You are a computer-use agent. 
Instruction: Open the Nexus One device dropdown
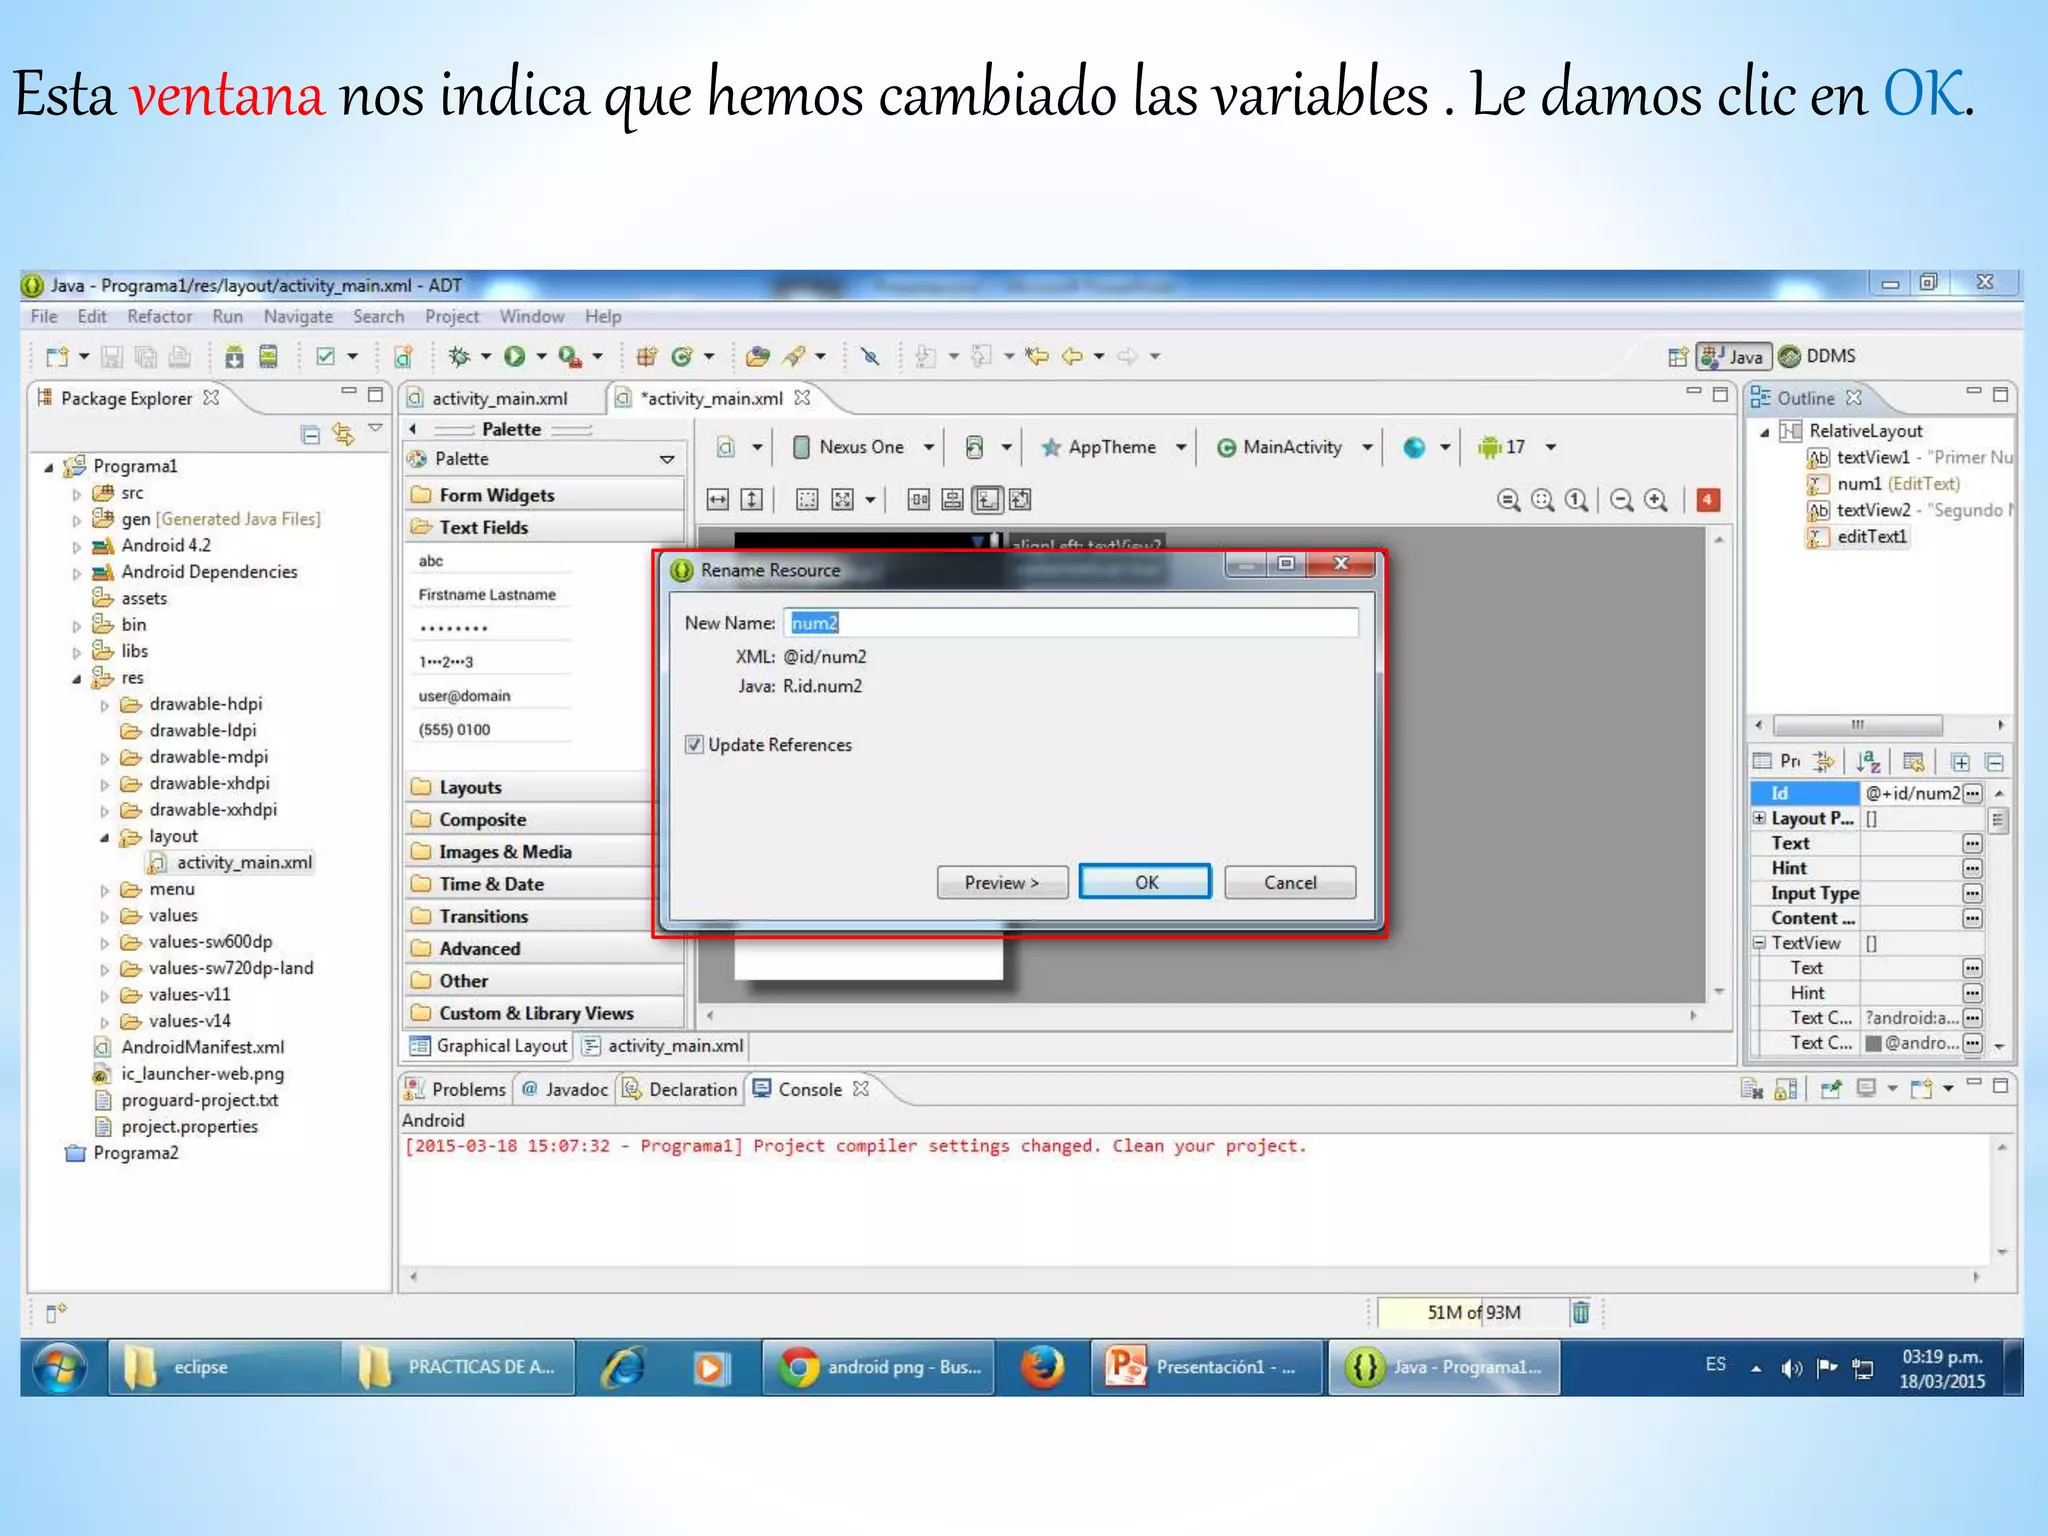864,448
